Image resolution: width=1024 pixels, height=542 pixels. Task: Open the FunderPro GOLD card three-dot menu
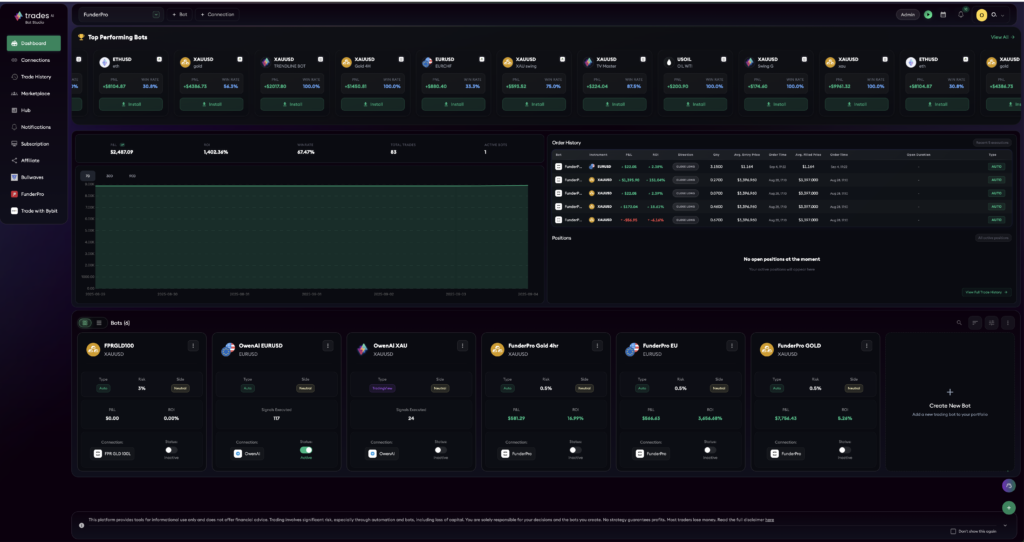click(x=867, y=345)
